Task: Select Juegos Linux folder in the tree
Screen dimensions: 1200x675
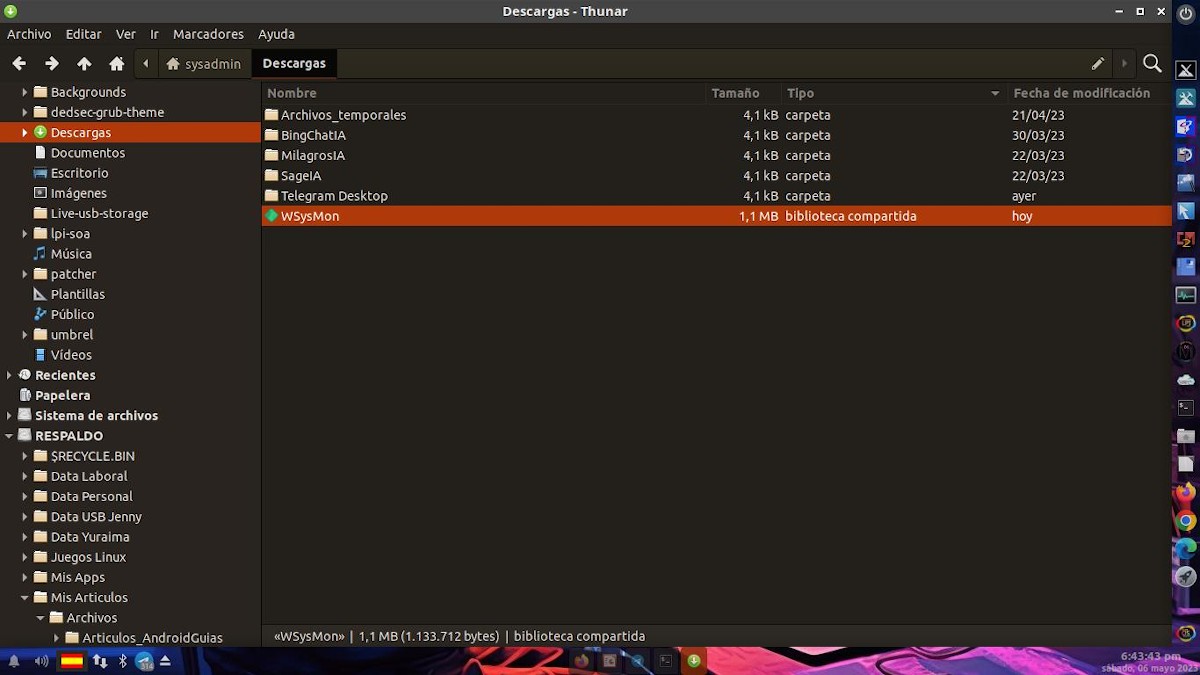Action: (88, 557)
